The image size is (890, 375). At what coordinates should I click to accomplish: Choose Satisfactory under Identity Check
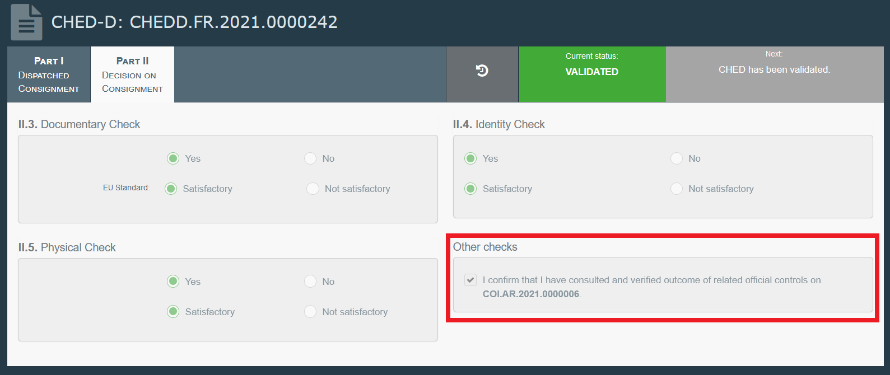tap(470, 188)
